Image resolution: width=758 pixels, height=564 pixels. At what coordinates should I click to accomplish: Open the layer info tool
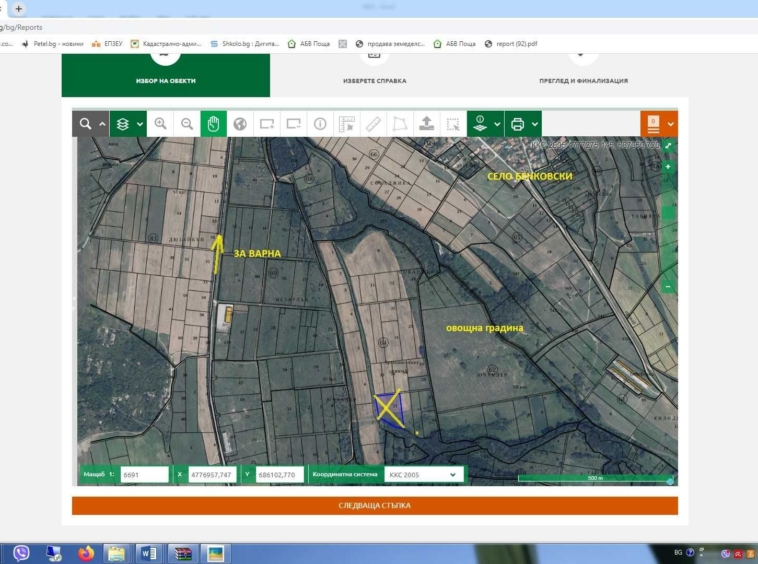point(480,124)
